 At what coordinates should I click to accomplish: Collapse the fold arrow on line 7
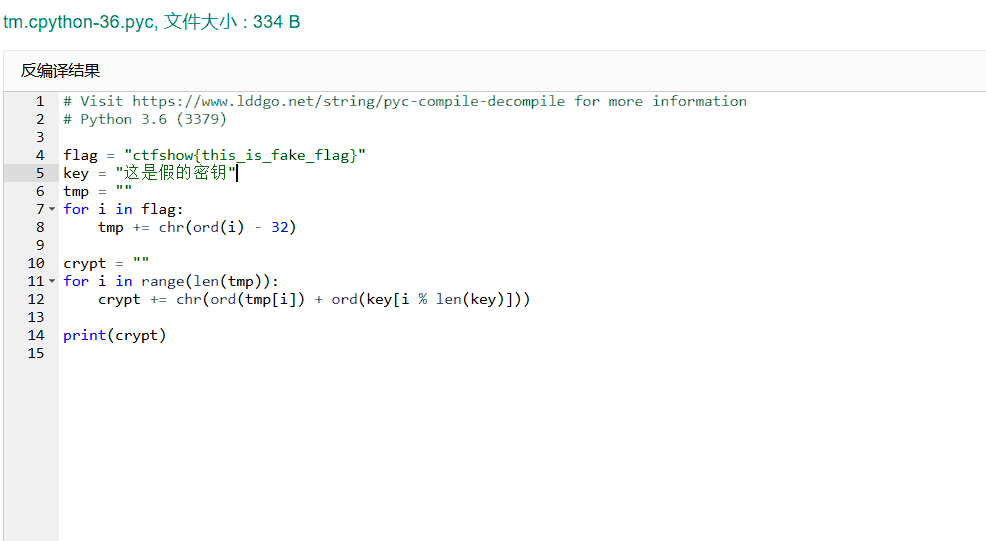pos(52,209)
